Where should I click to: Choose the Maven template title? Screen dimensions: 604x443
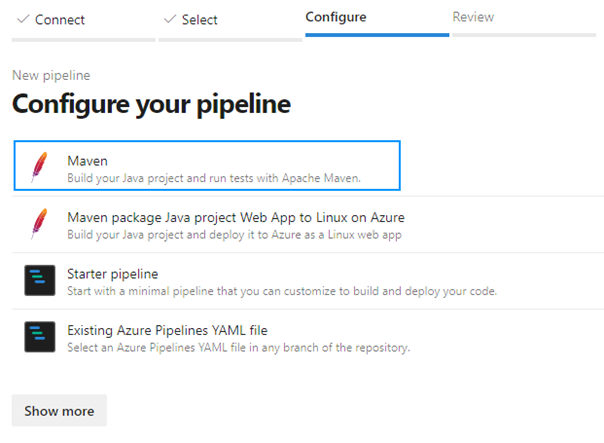click(x=87, y=161)
